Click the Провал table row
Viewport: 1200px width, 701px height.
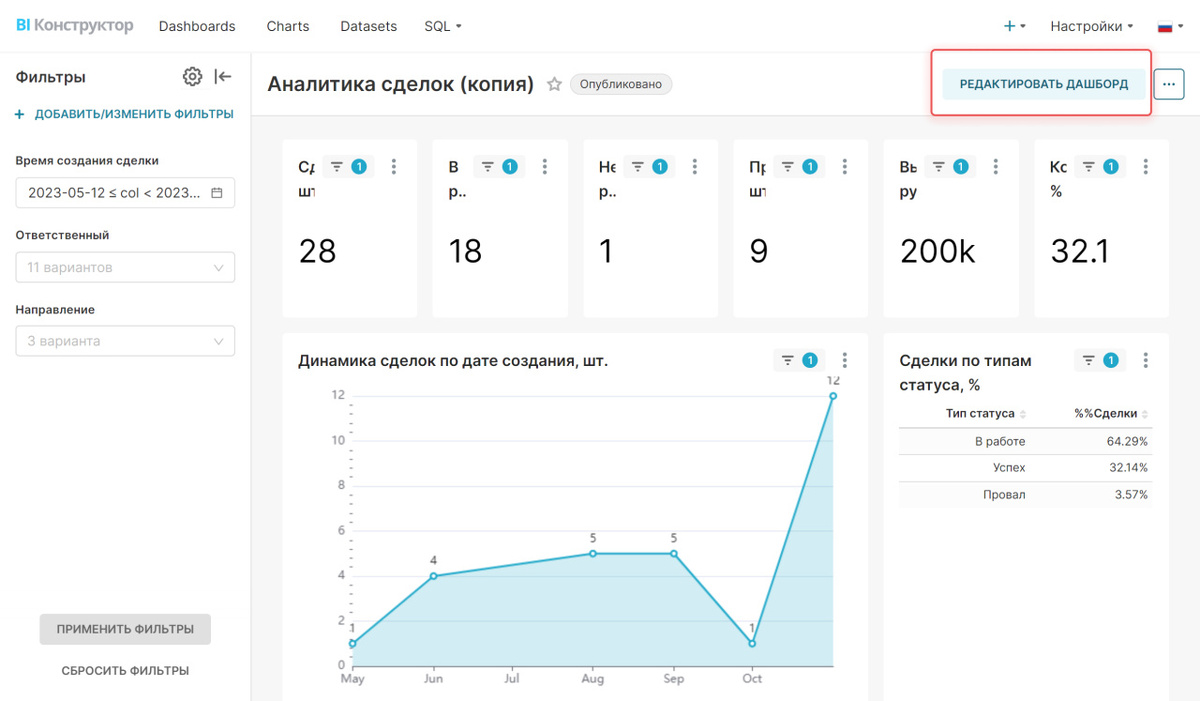click(x=1025, y=494)
